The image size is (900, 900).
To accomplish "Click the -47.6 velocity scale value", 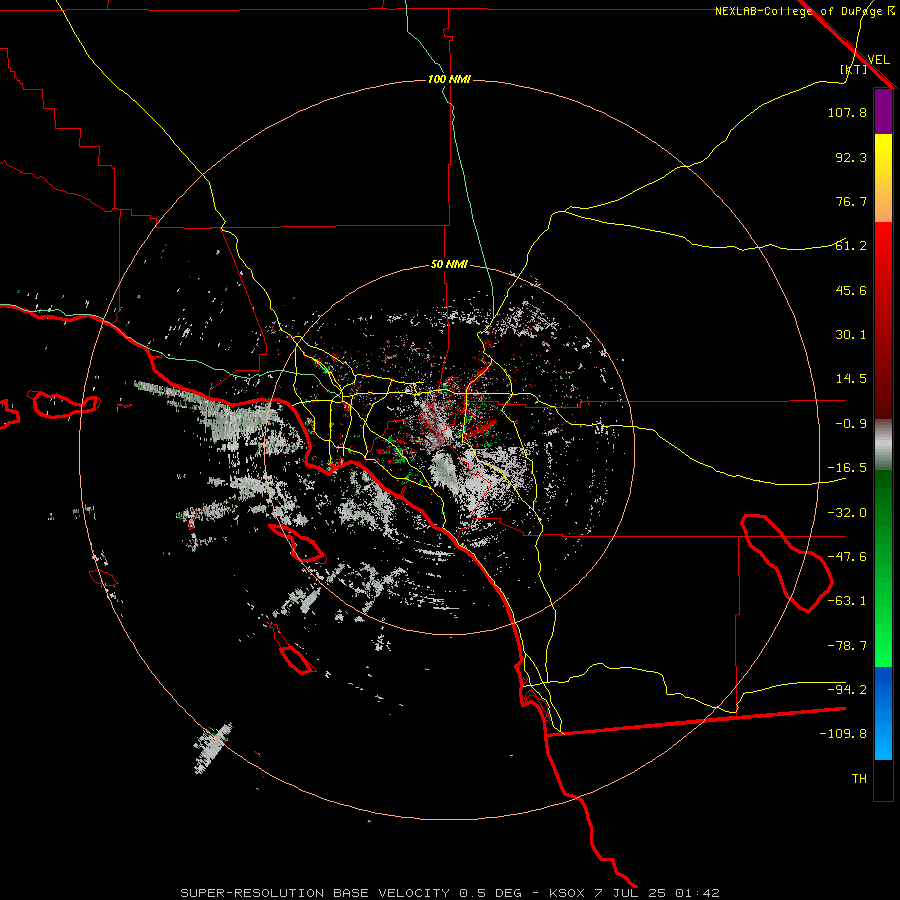I will point(847,556).
